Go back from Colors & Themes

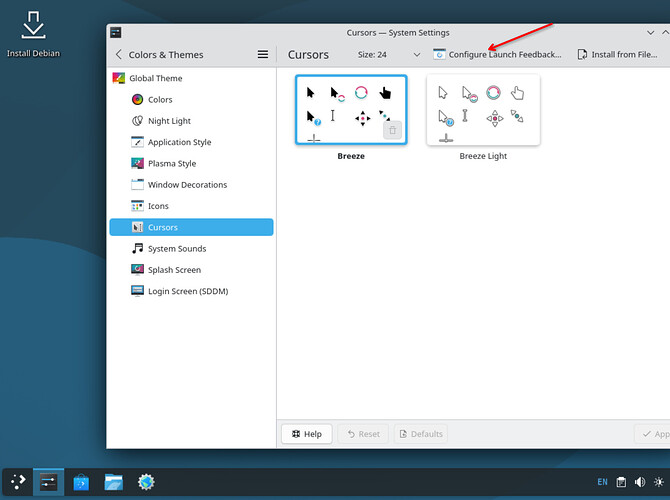(x=119, y=55)
